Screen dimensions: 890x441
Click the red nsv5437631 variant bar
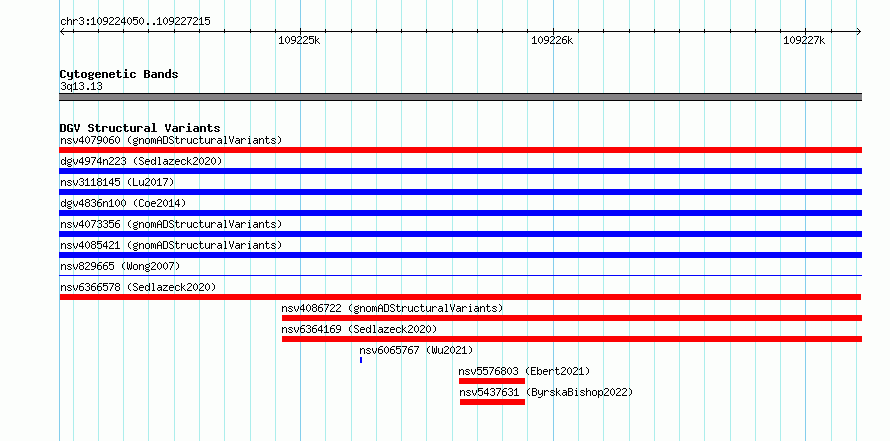point(493,402)
